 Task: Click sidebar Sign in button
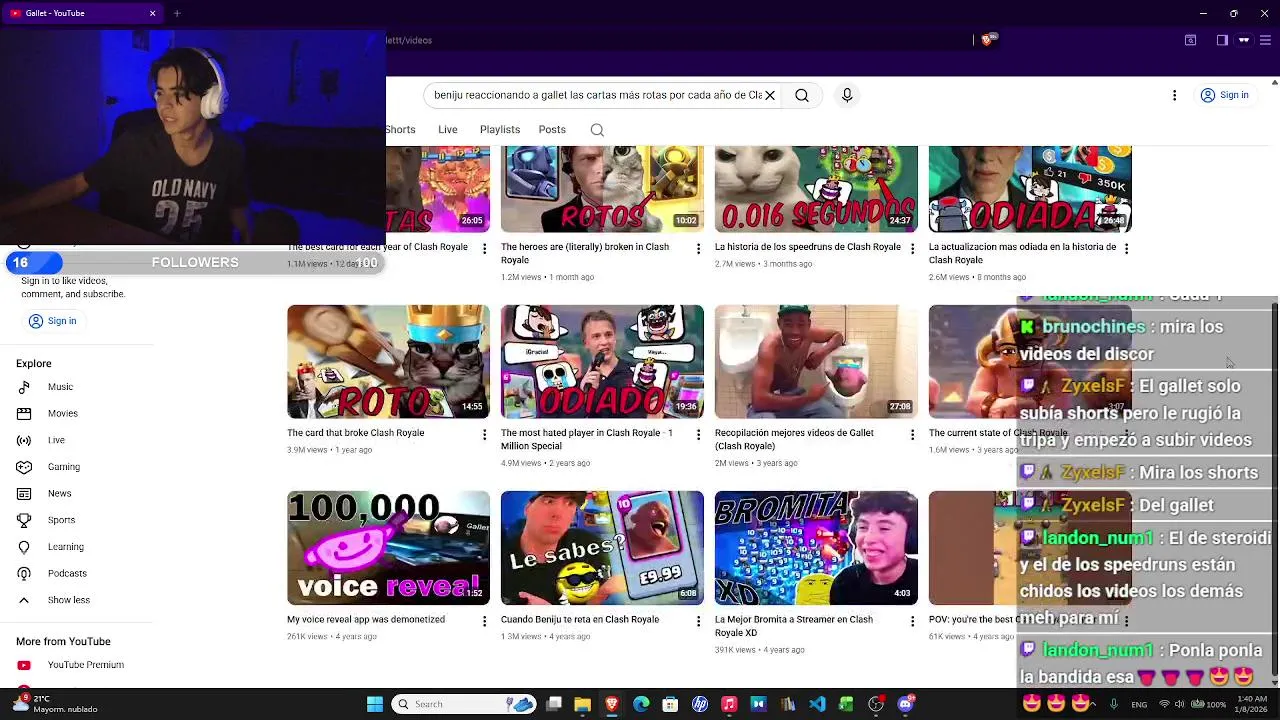53,321
